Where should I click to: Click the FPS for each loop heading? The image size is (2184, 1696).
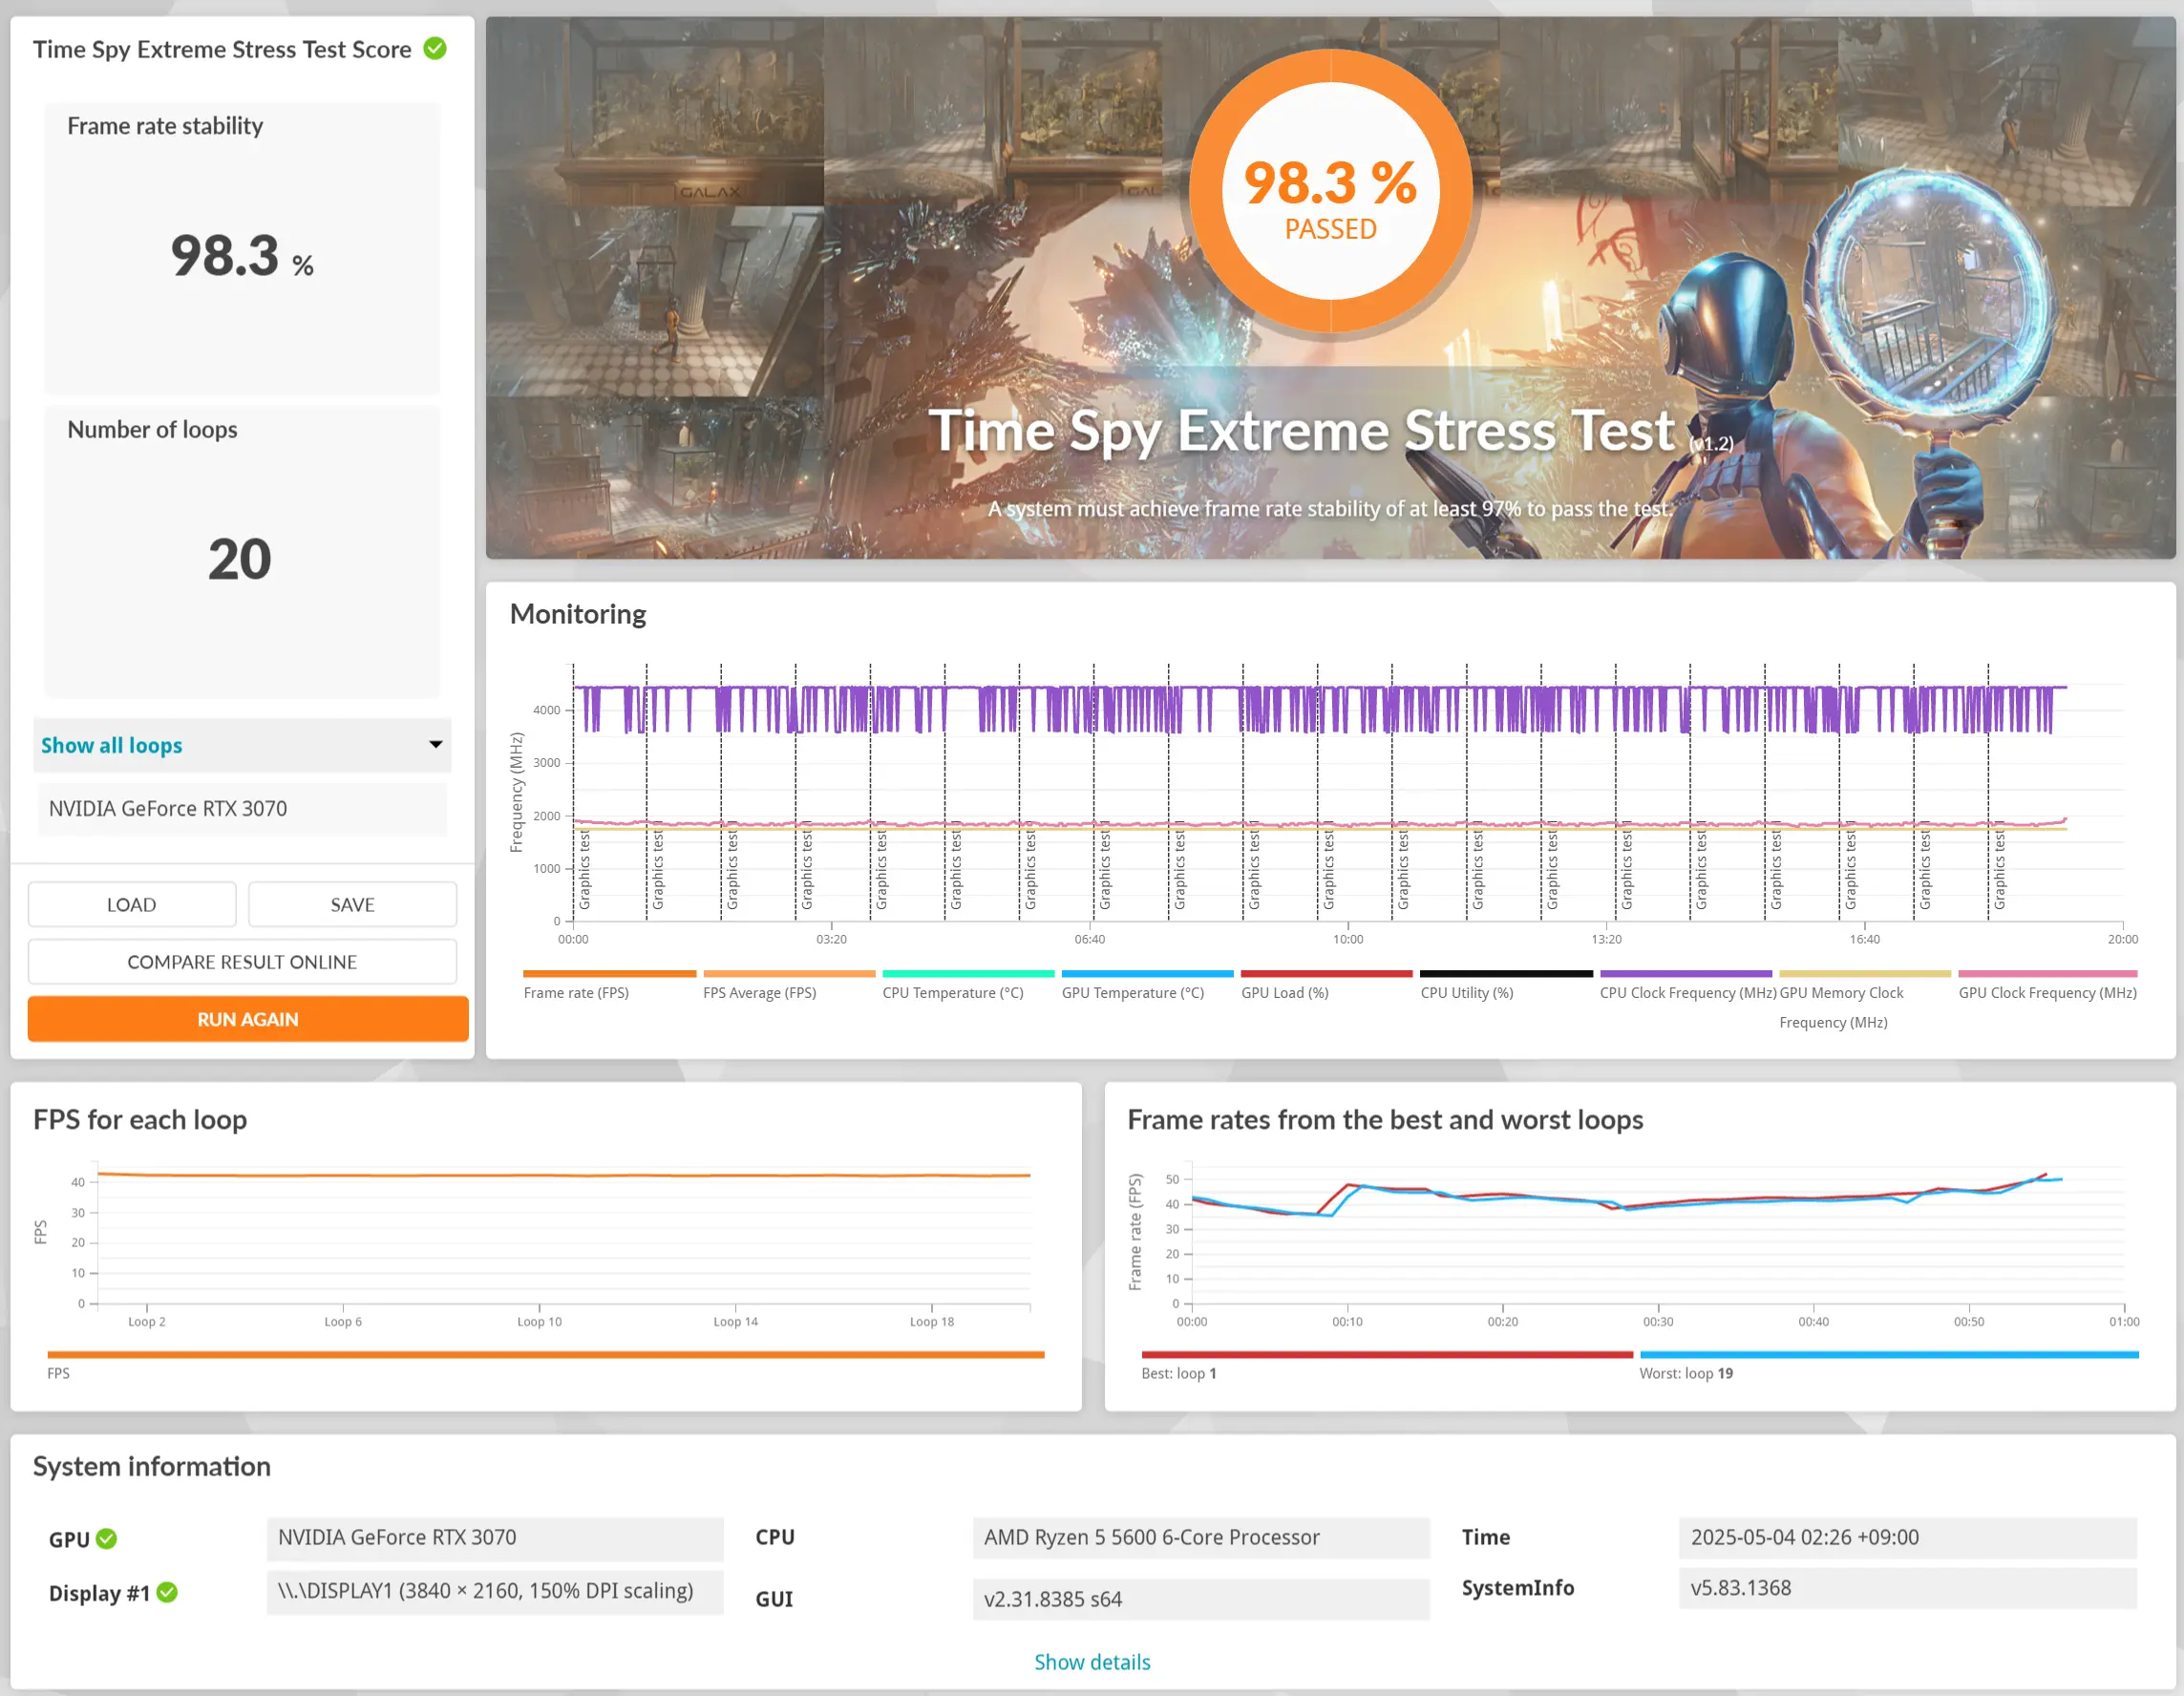click(140, 1119)
